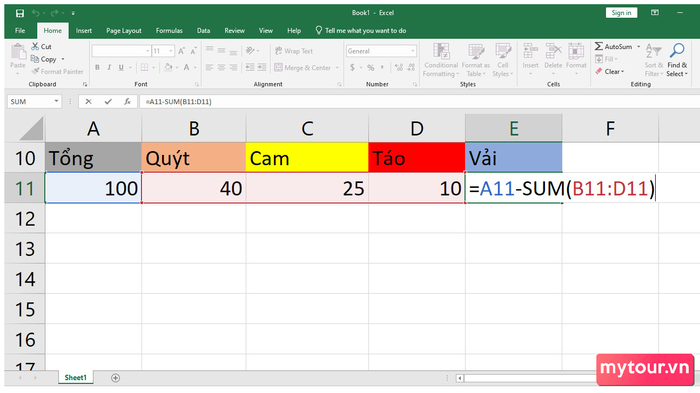Viewport: 700px width, 393px height.
Task: Align text left in cell
Action: tap(209, 67)
